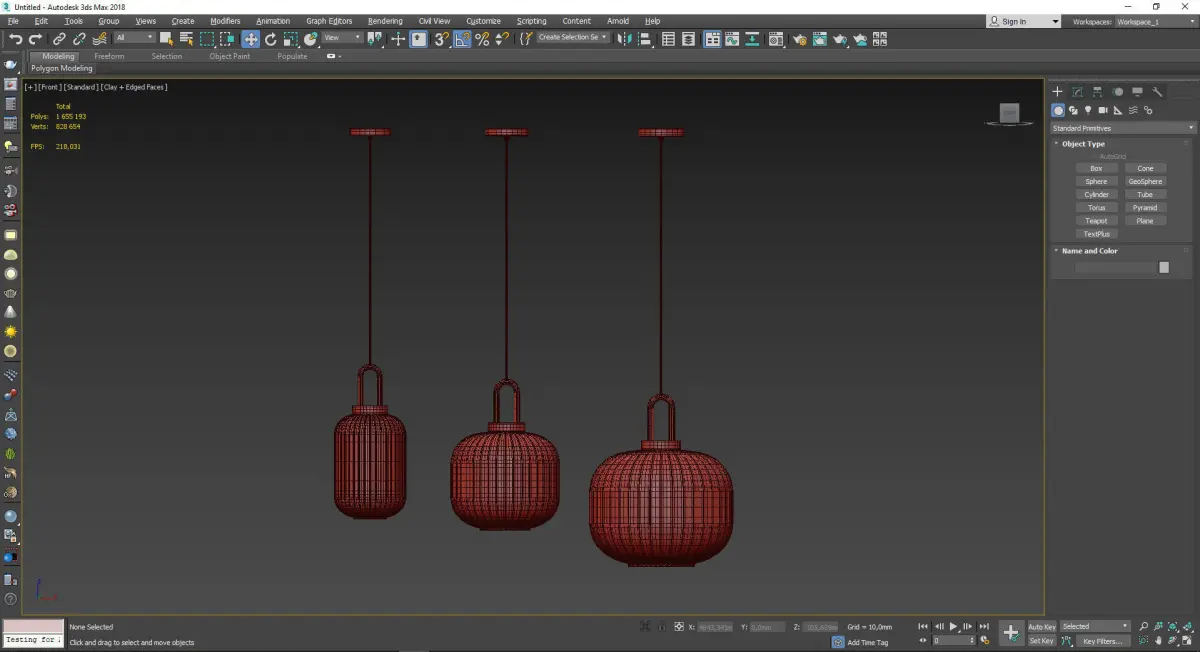Open the Create Selection Set dropdown
Screen dimensions: 1200x652
573,38
